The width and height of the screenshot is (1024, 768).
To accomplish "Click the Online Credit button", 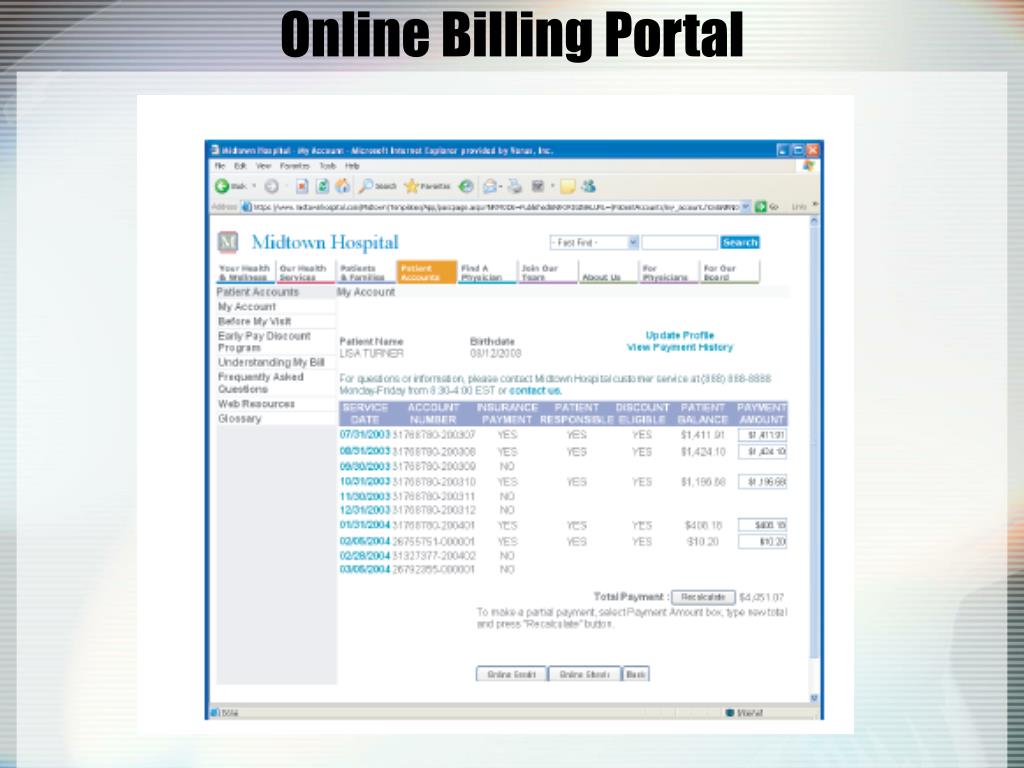I will 511,675.
